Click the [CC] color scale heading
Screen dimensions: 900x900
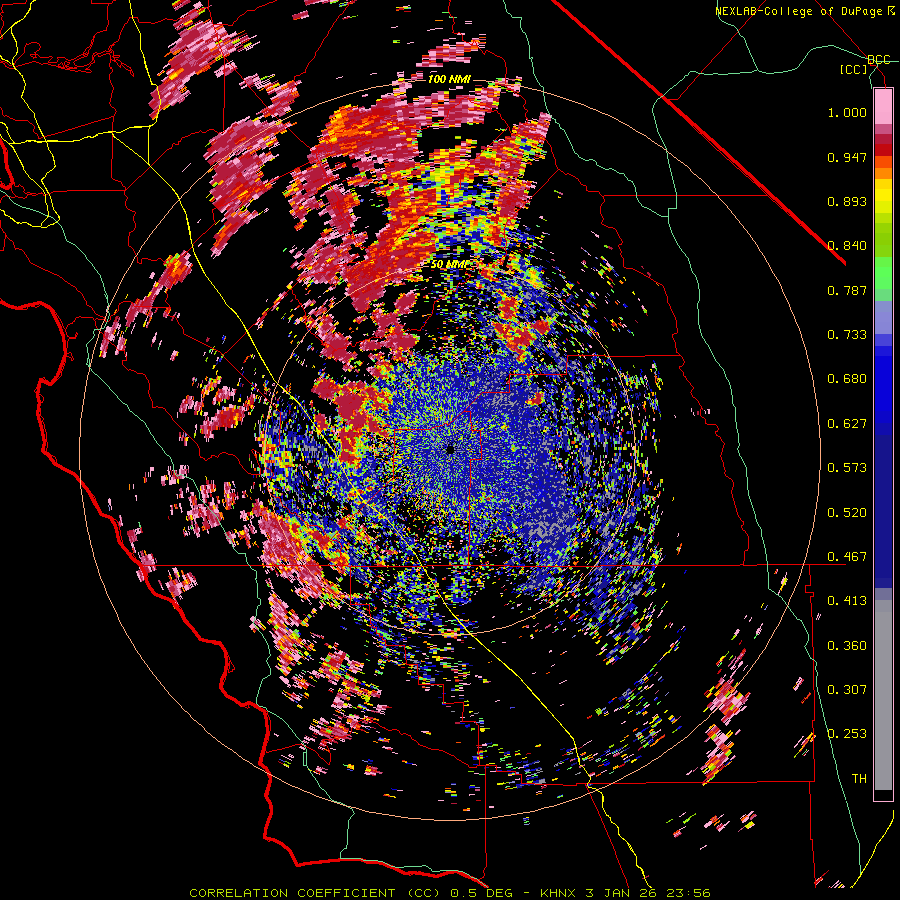854,69
